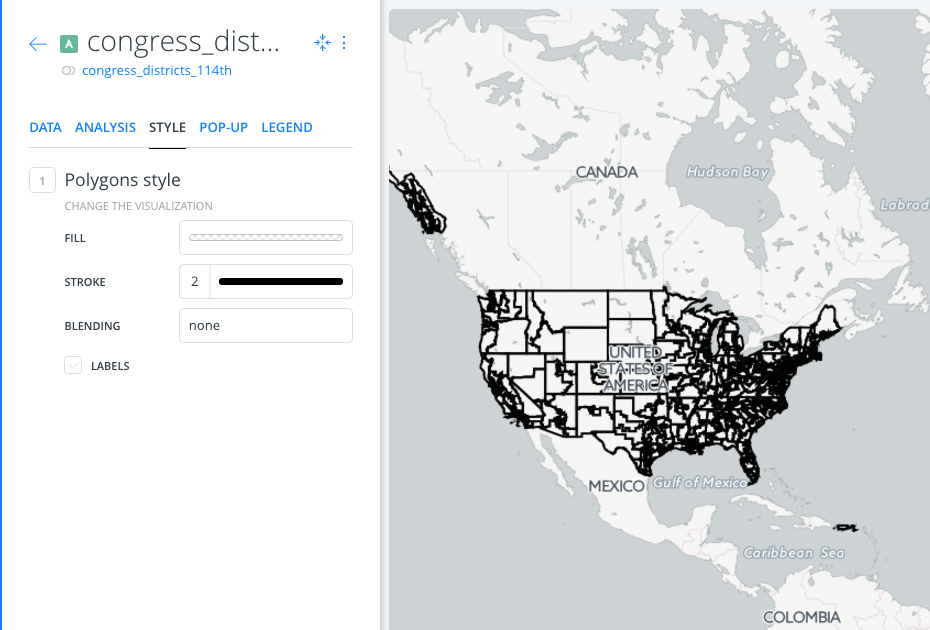This screenshot has width=930, height=630.
Task: Go back using the left arrow
Action: [37, 44]
